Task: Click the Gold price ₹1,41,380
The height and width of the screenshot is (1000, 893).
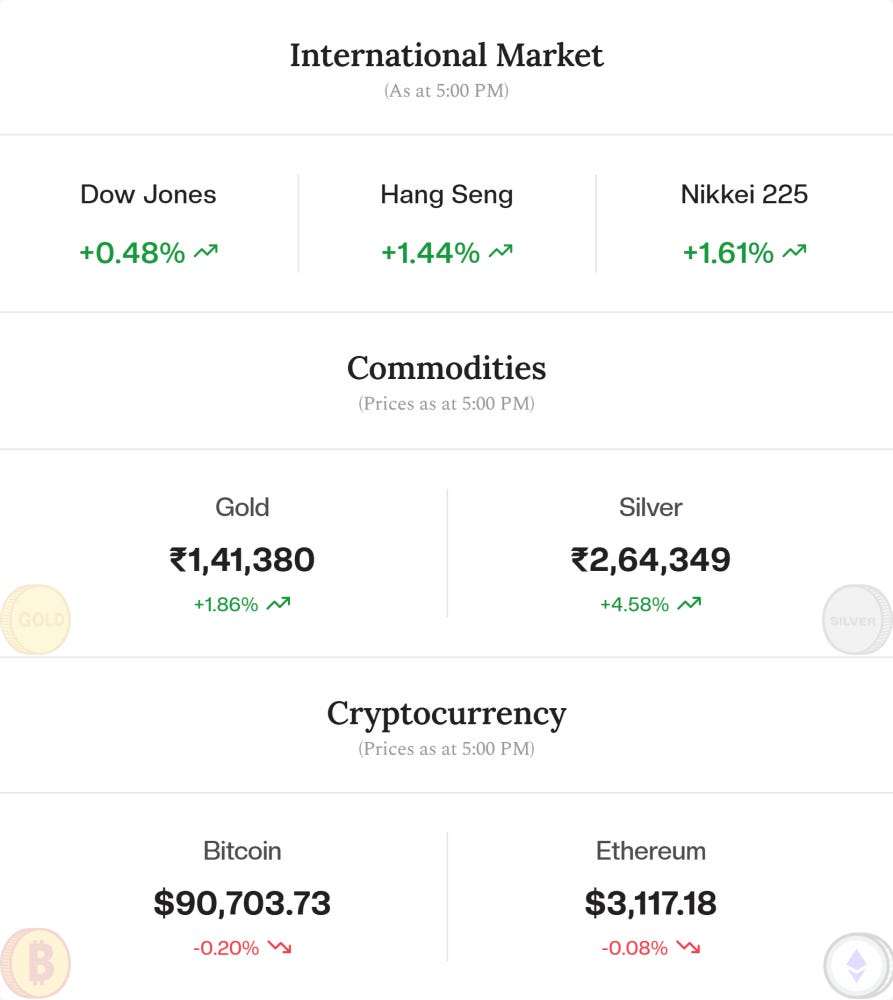Action: [242, 560]
